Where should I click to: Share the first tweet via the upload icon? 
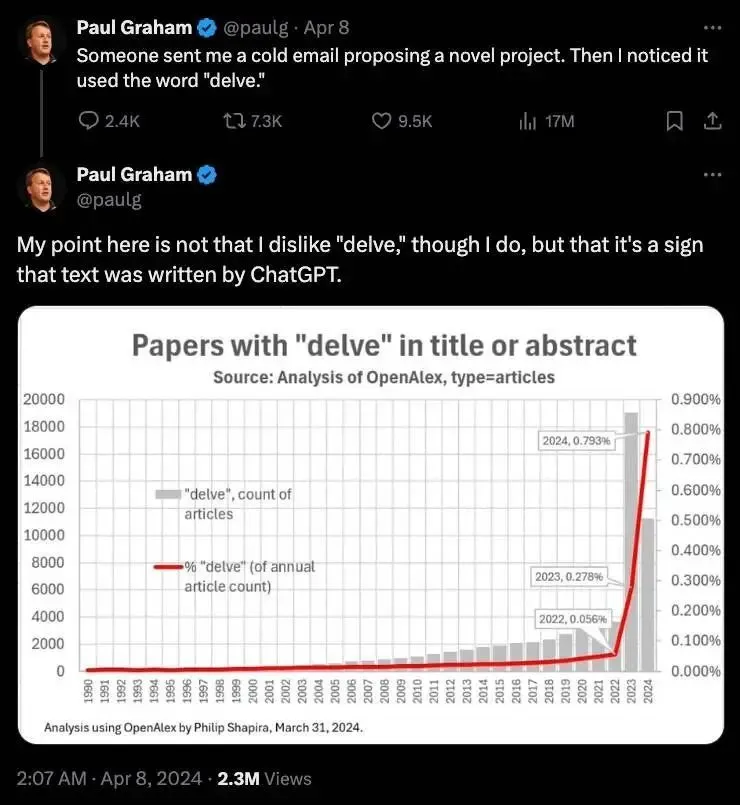tap(713, 121)
